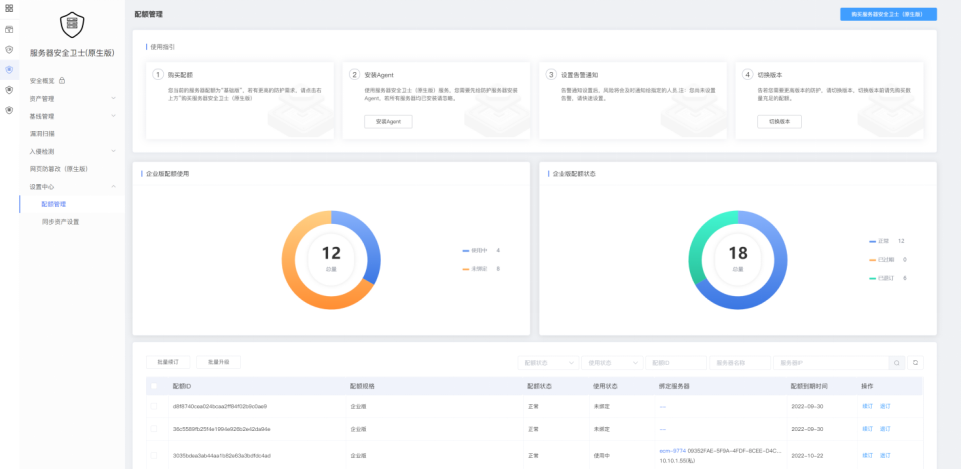Image resolution: width=961 pixels, height=469 pixels.
Task: Click the 配额到期时间 column header
Action: tap(809, 386)
